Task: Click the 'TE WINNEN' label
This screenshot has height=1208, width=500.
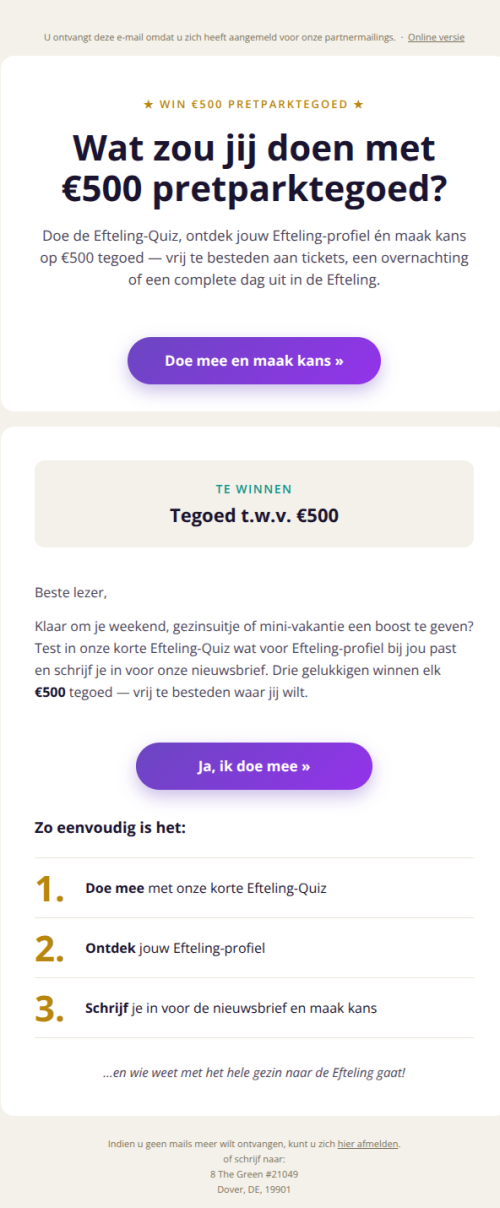Action: pyautogui.click(x=254, y=490)
